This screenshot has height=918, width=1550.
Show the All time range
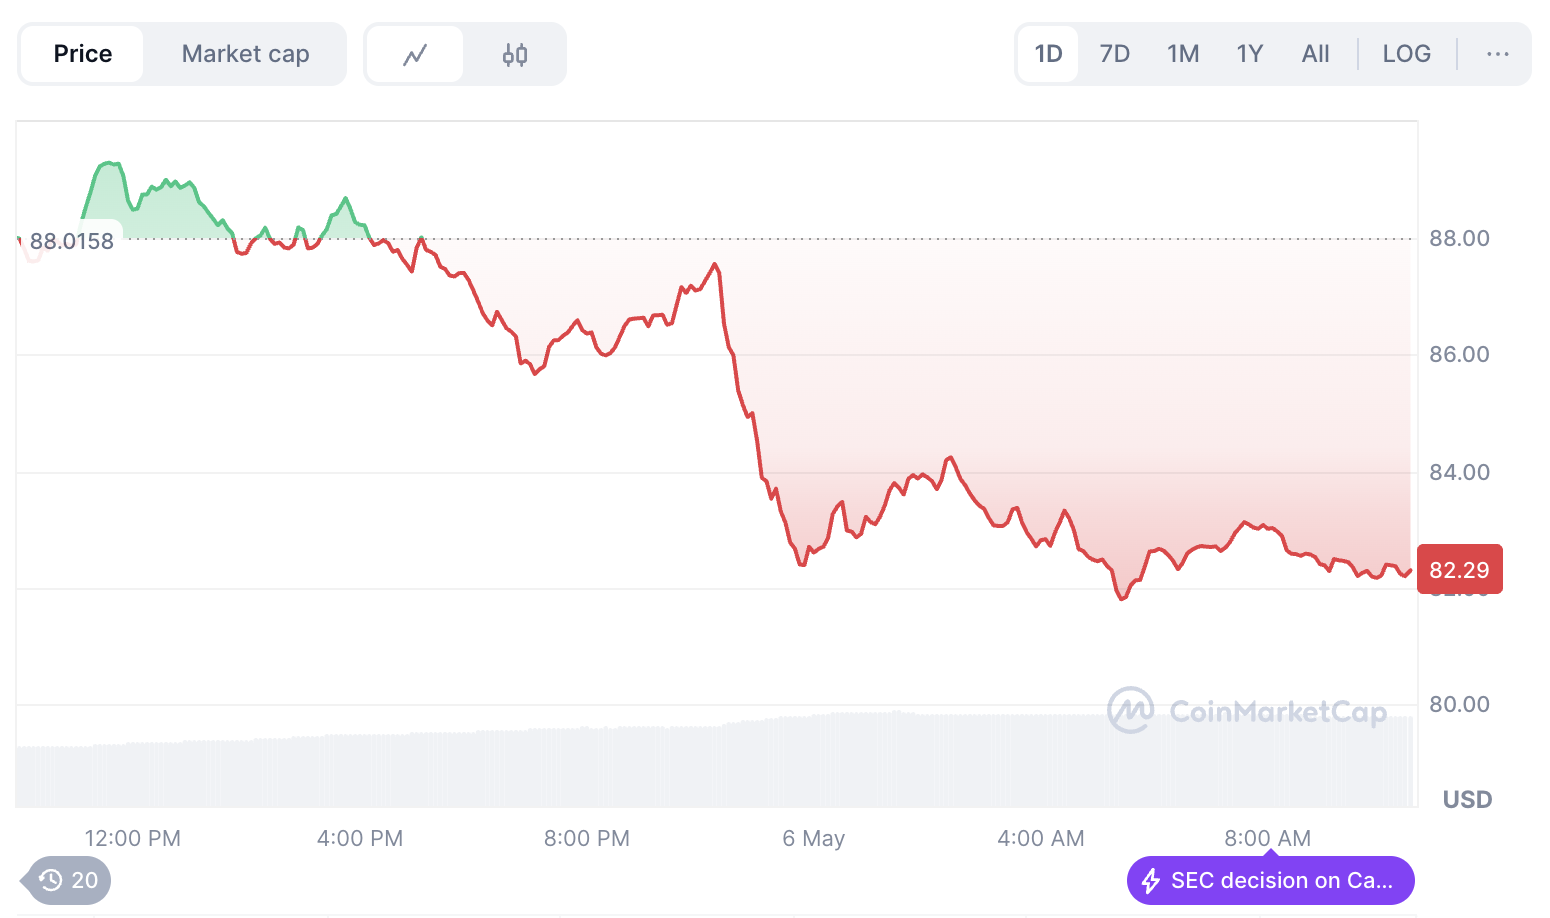(x=1315, y=54)
